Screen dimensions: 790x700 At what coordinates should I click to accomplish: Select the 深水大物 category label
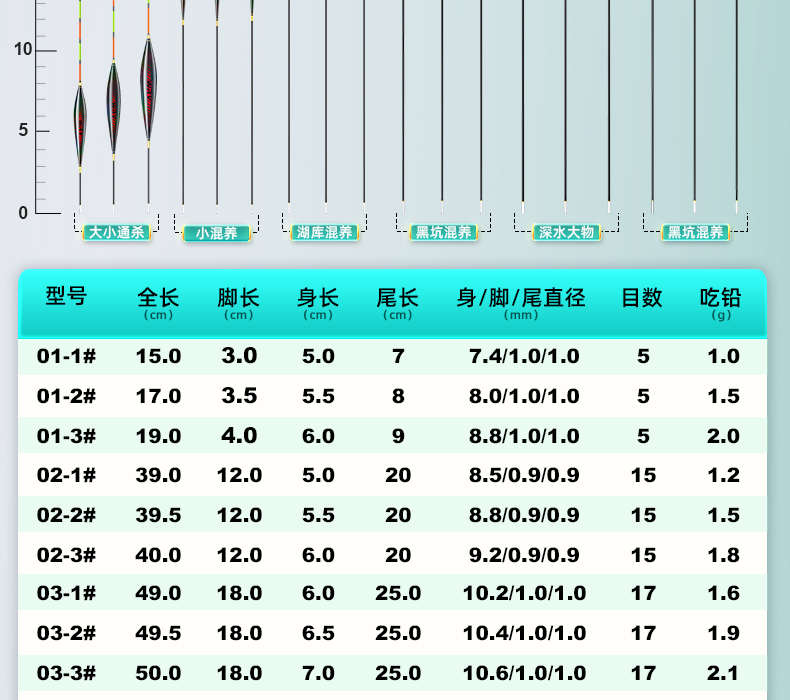566,232
